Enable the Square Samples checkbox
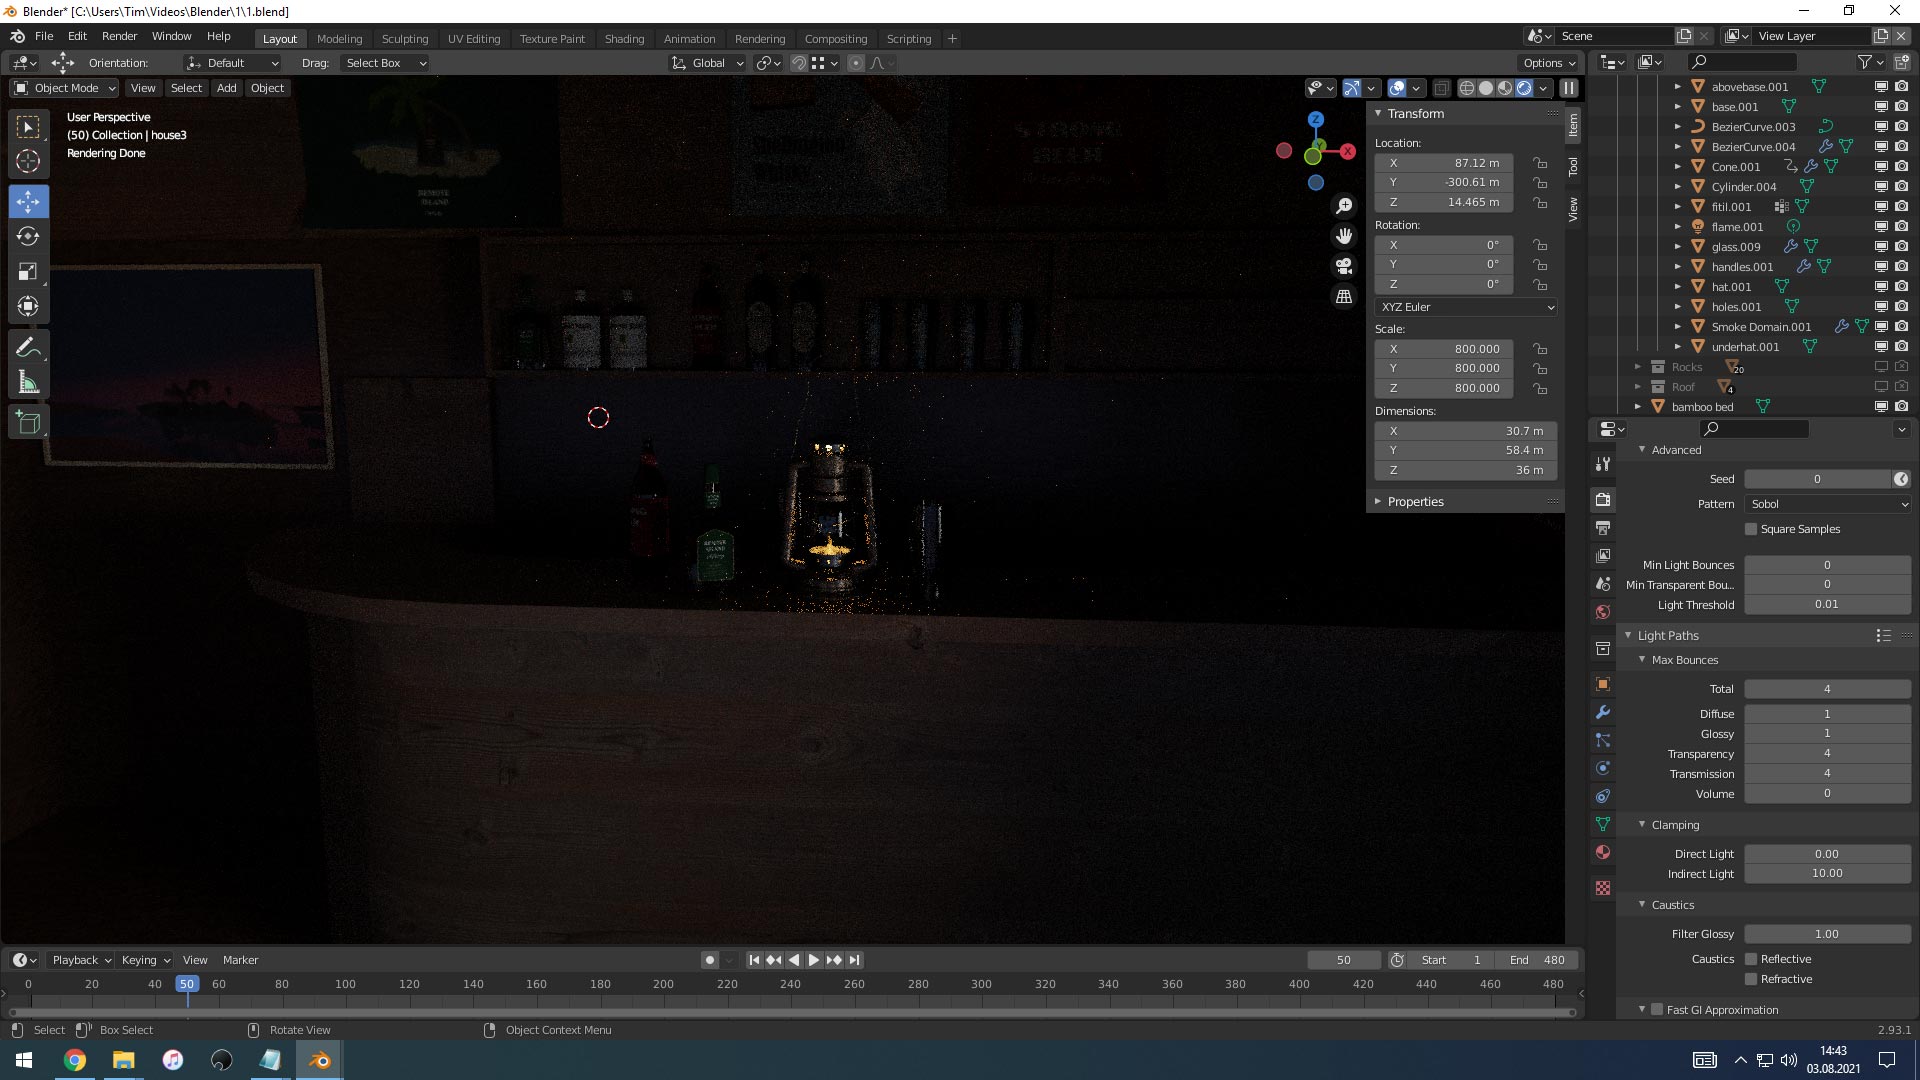 tap(1751, 529)
